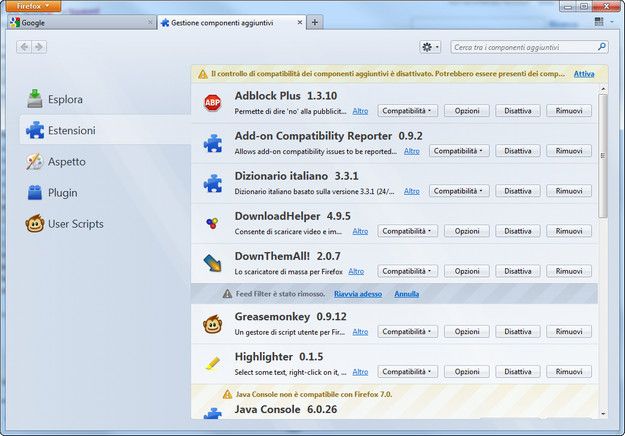The image size is (625, 436).
Task: Expand Compatibilità dropdown for DownloadHelper
Action: (407, 231)
